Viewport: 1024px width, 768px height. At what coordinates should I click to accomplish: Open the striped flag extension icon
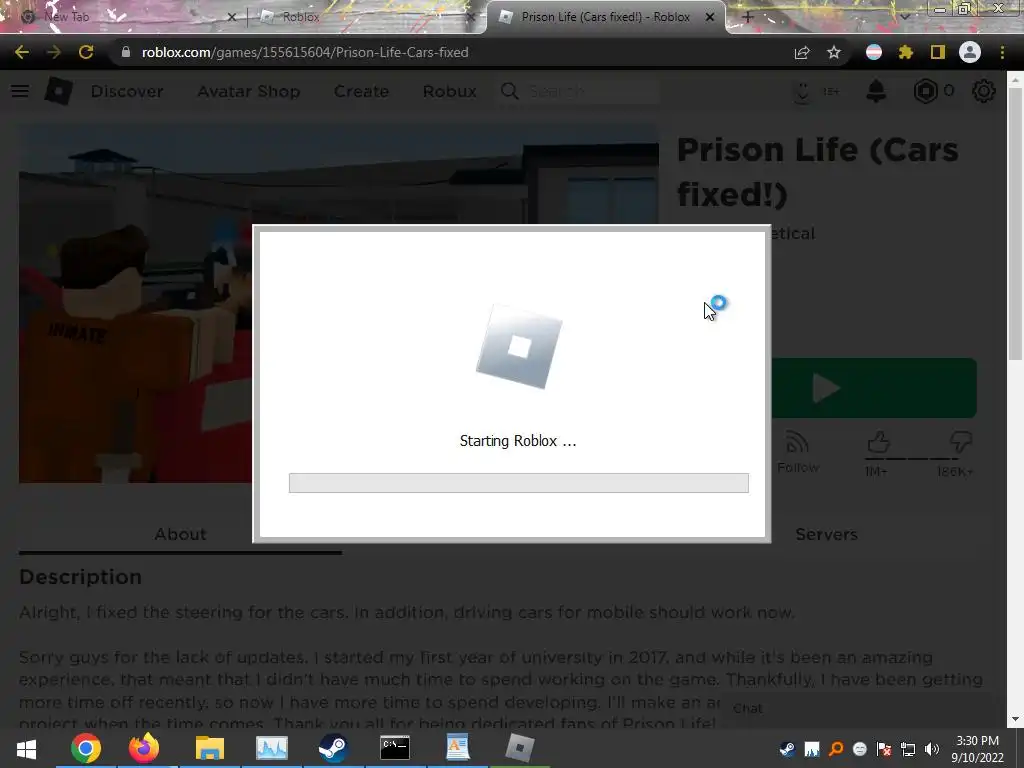[x=874, y=52]
